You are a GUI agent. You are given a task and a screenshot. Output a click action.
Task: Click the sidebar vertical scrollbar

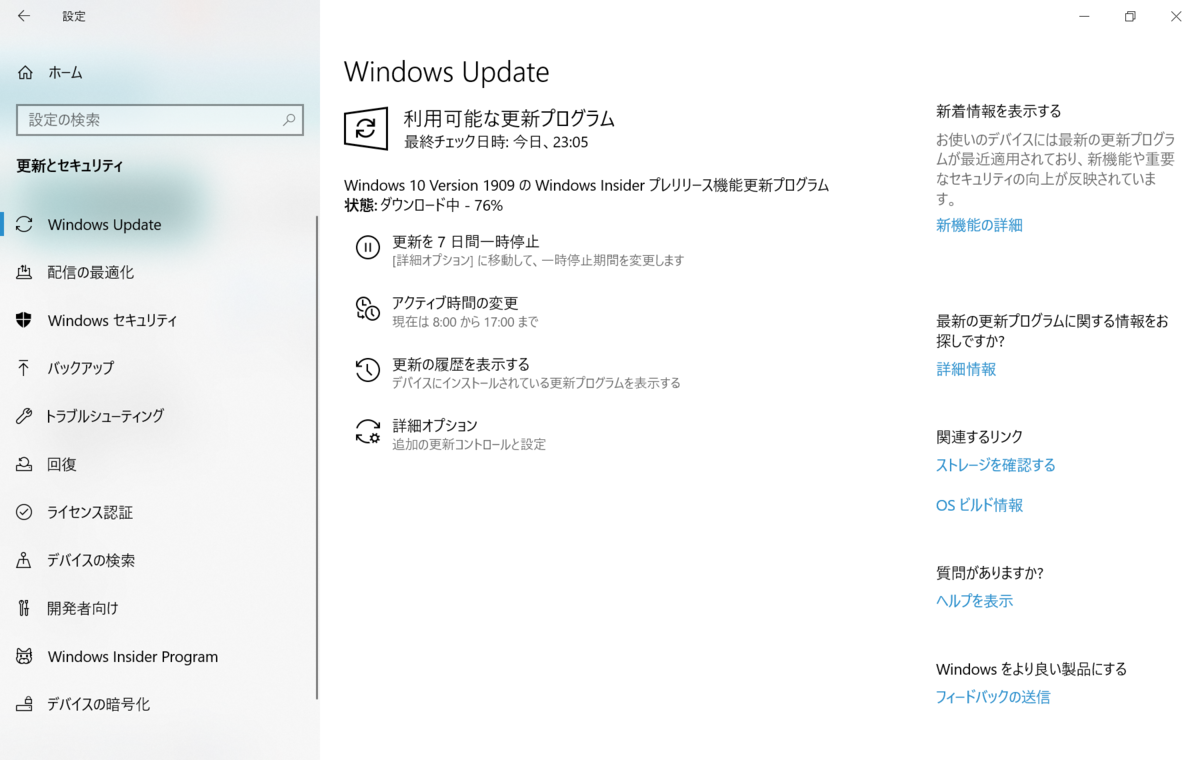click(x=317, y=458)
